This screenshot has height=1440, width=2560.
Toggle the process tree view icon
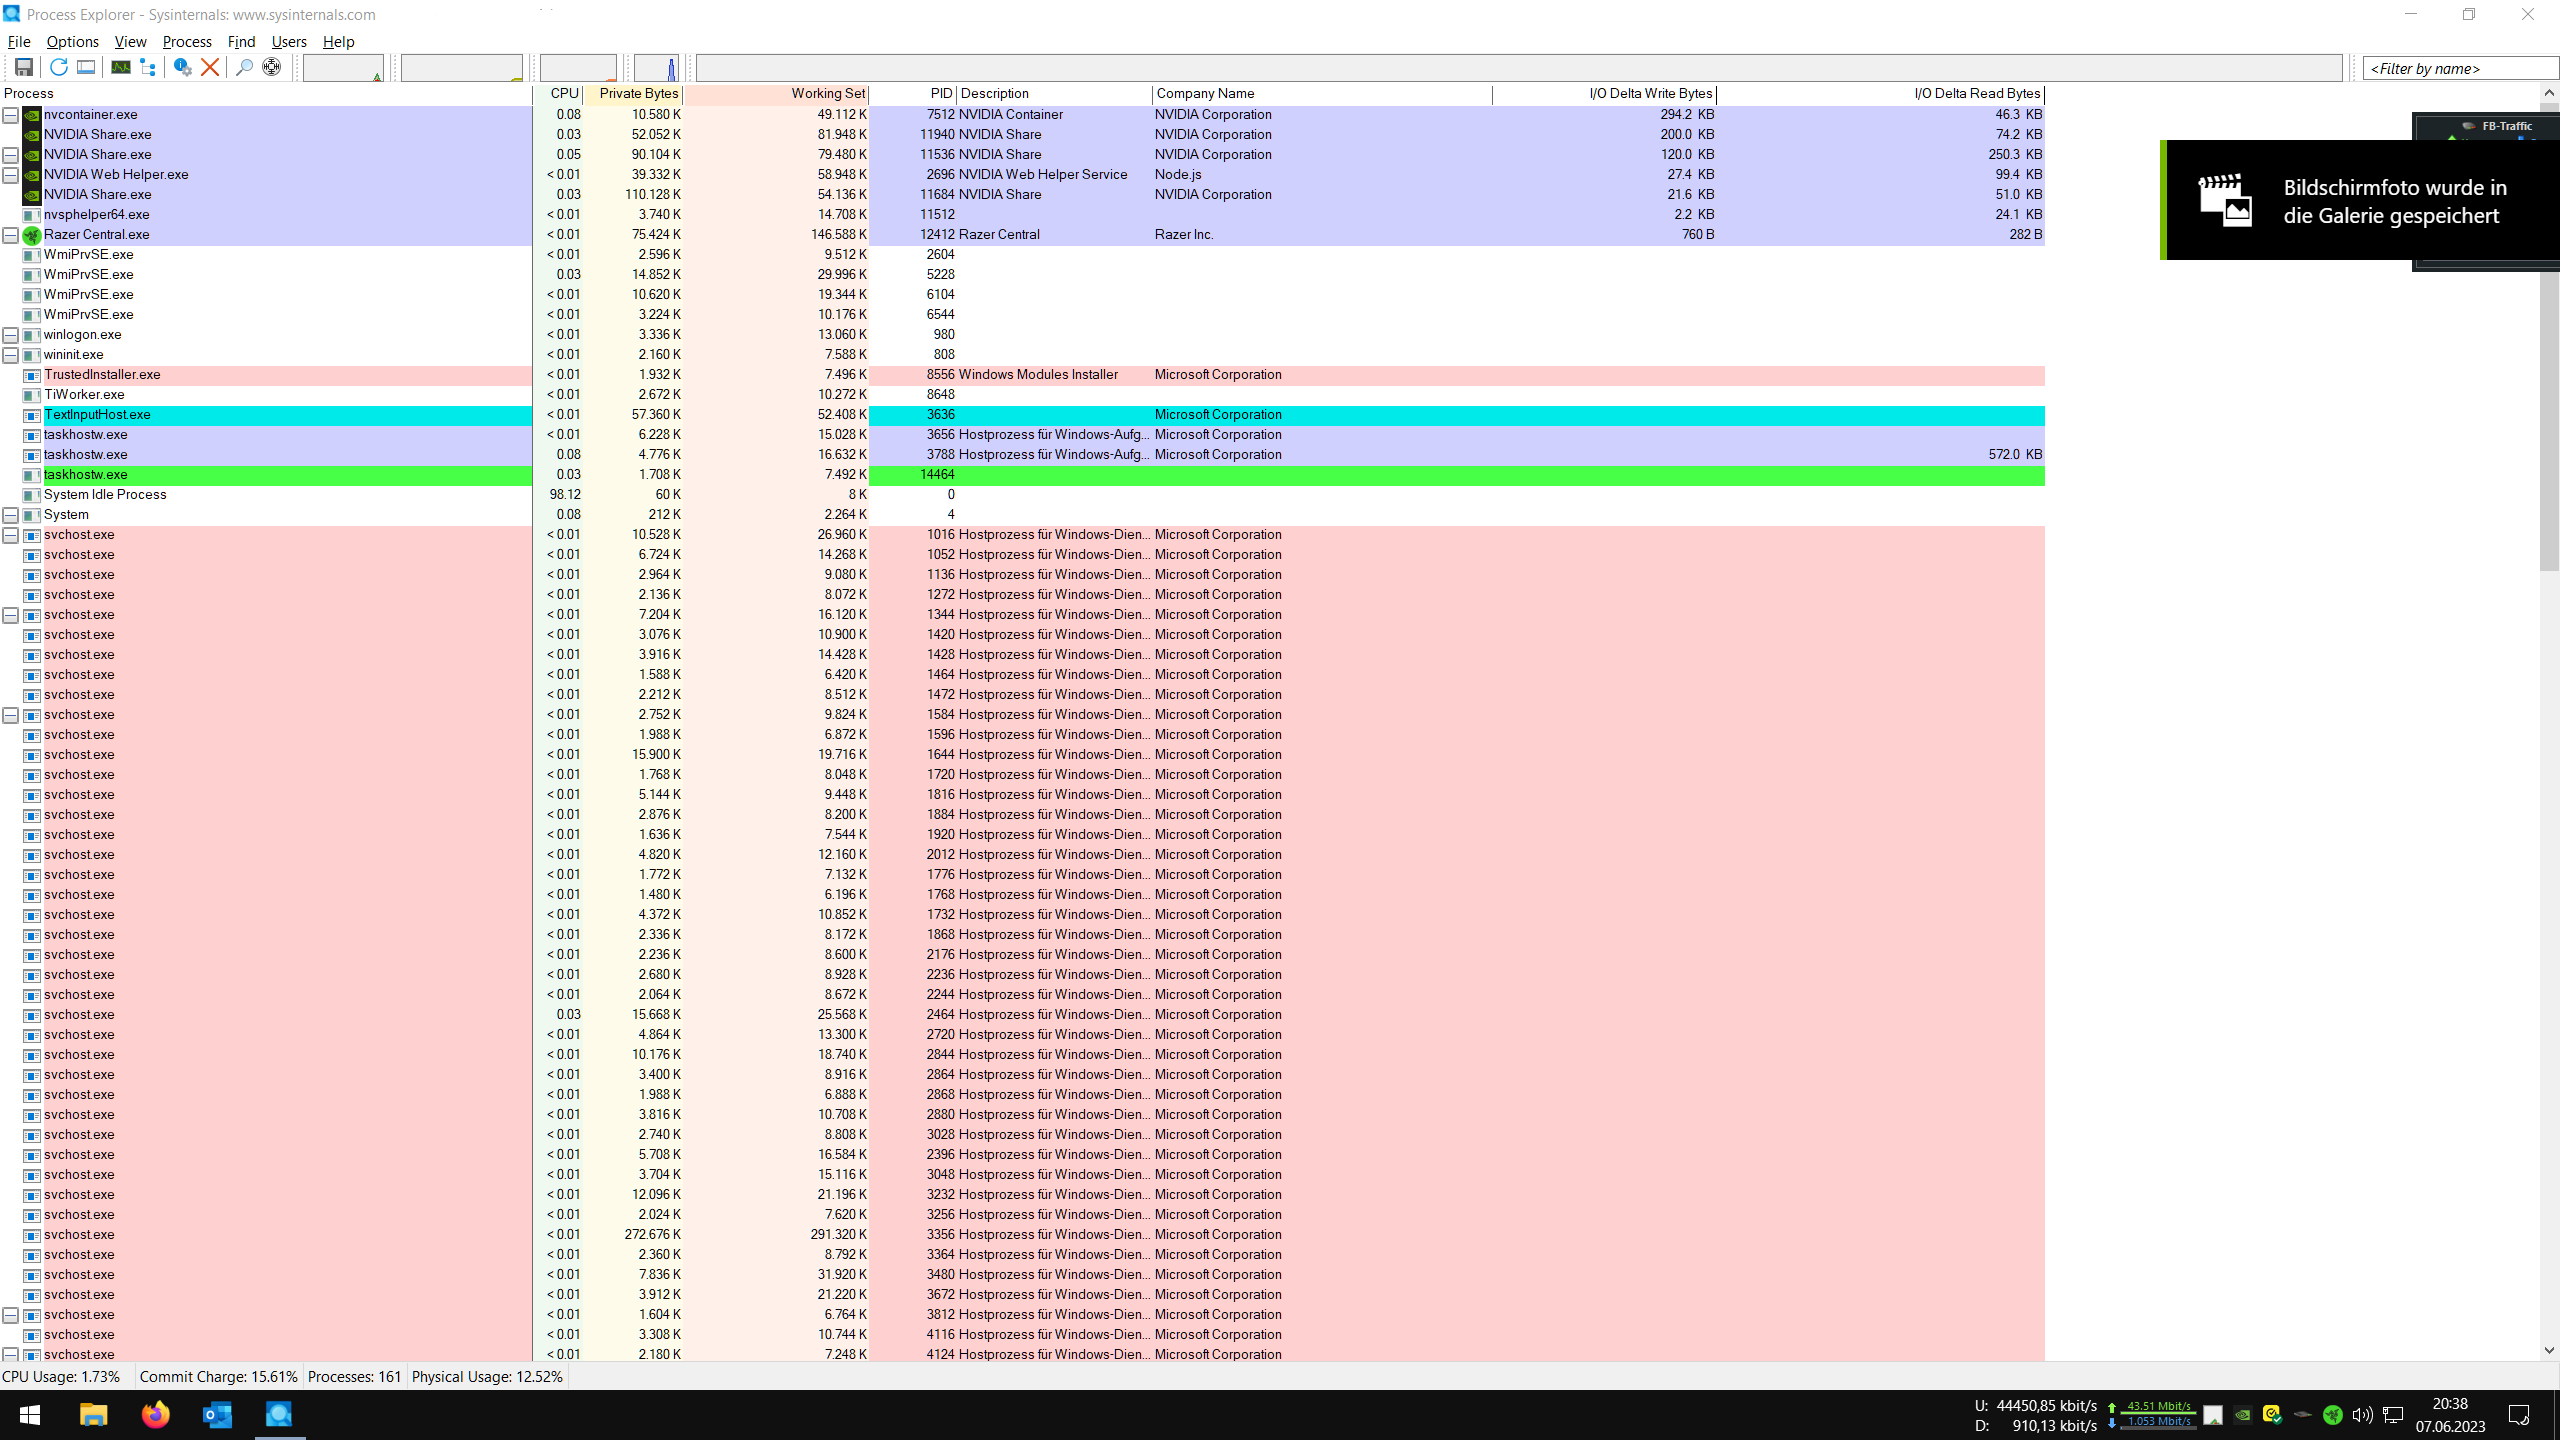148,67
